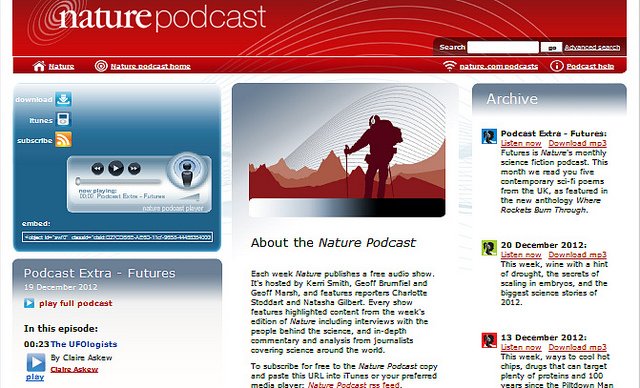640x388 pixels.
Task: Open Advanced search link
Action: [x=592, y=48]
